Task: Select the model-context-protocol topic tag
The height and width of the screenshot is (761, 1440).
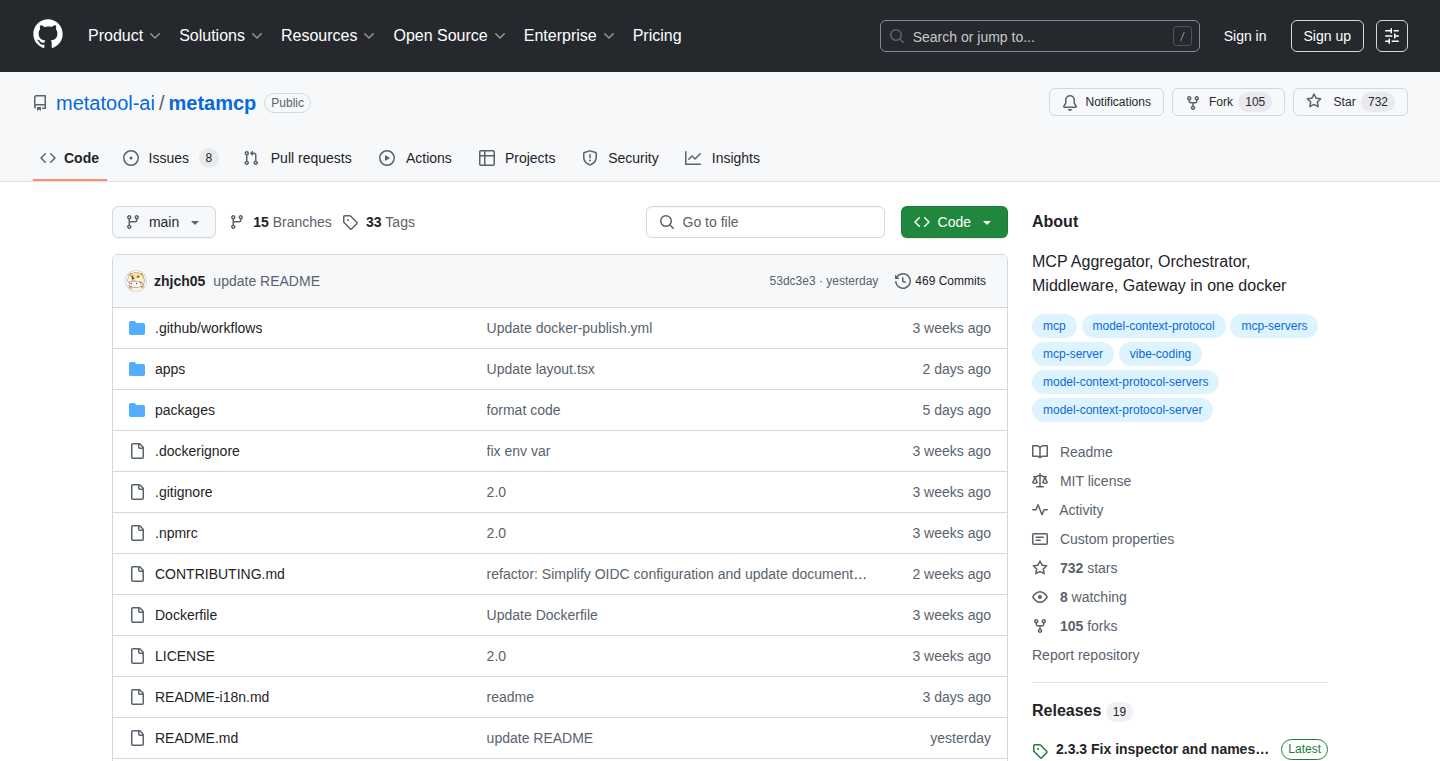Action: pyautogui.click(x=1153, y=326)
